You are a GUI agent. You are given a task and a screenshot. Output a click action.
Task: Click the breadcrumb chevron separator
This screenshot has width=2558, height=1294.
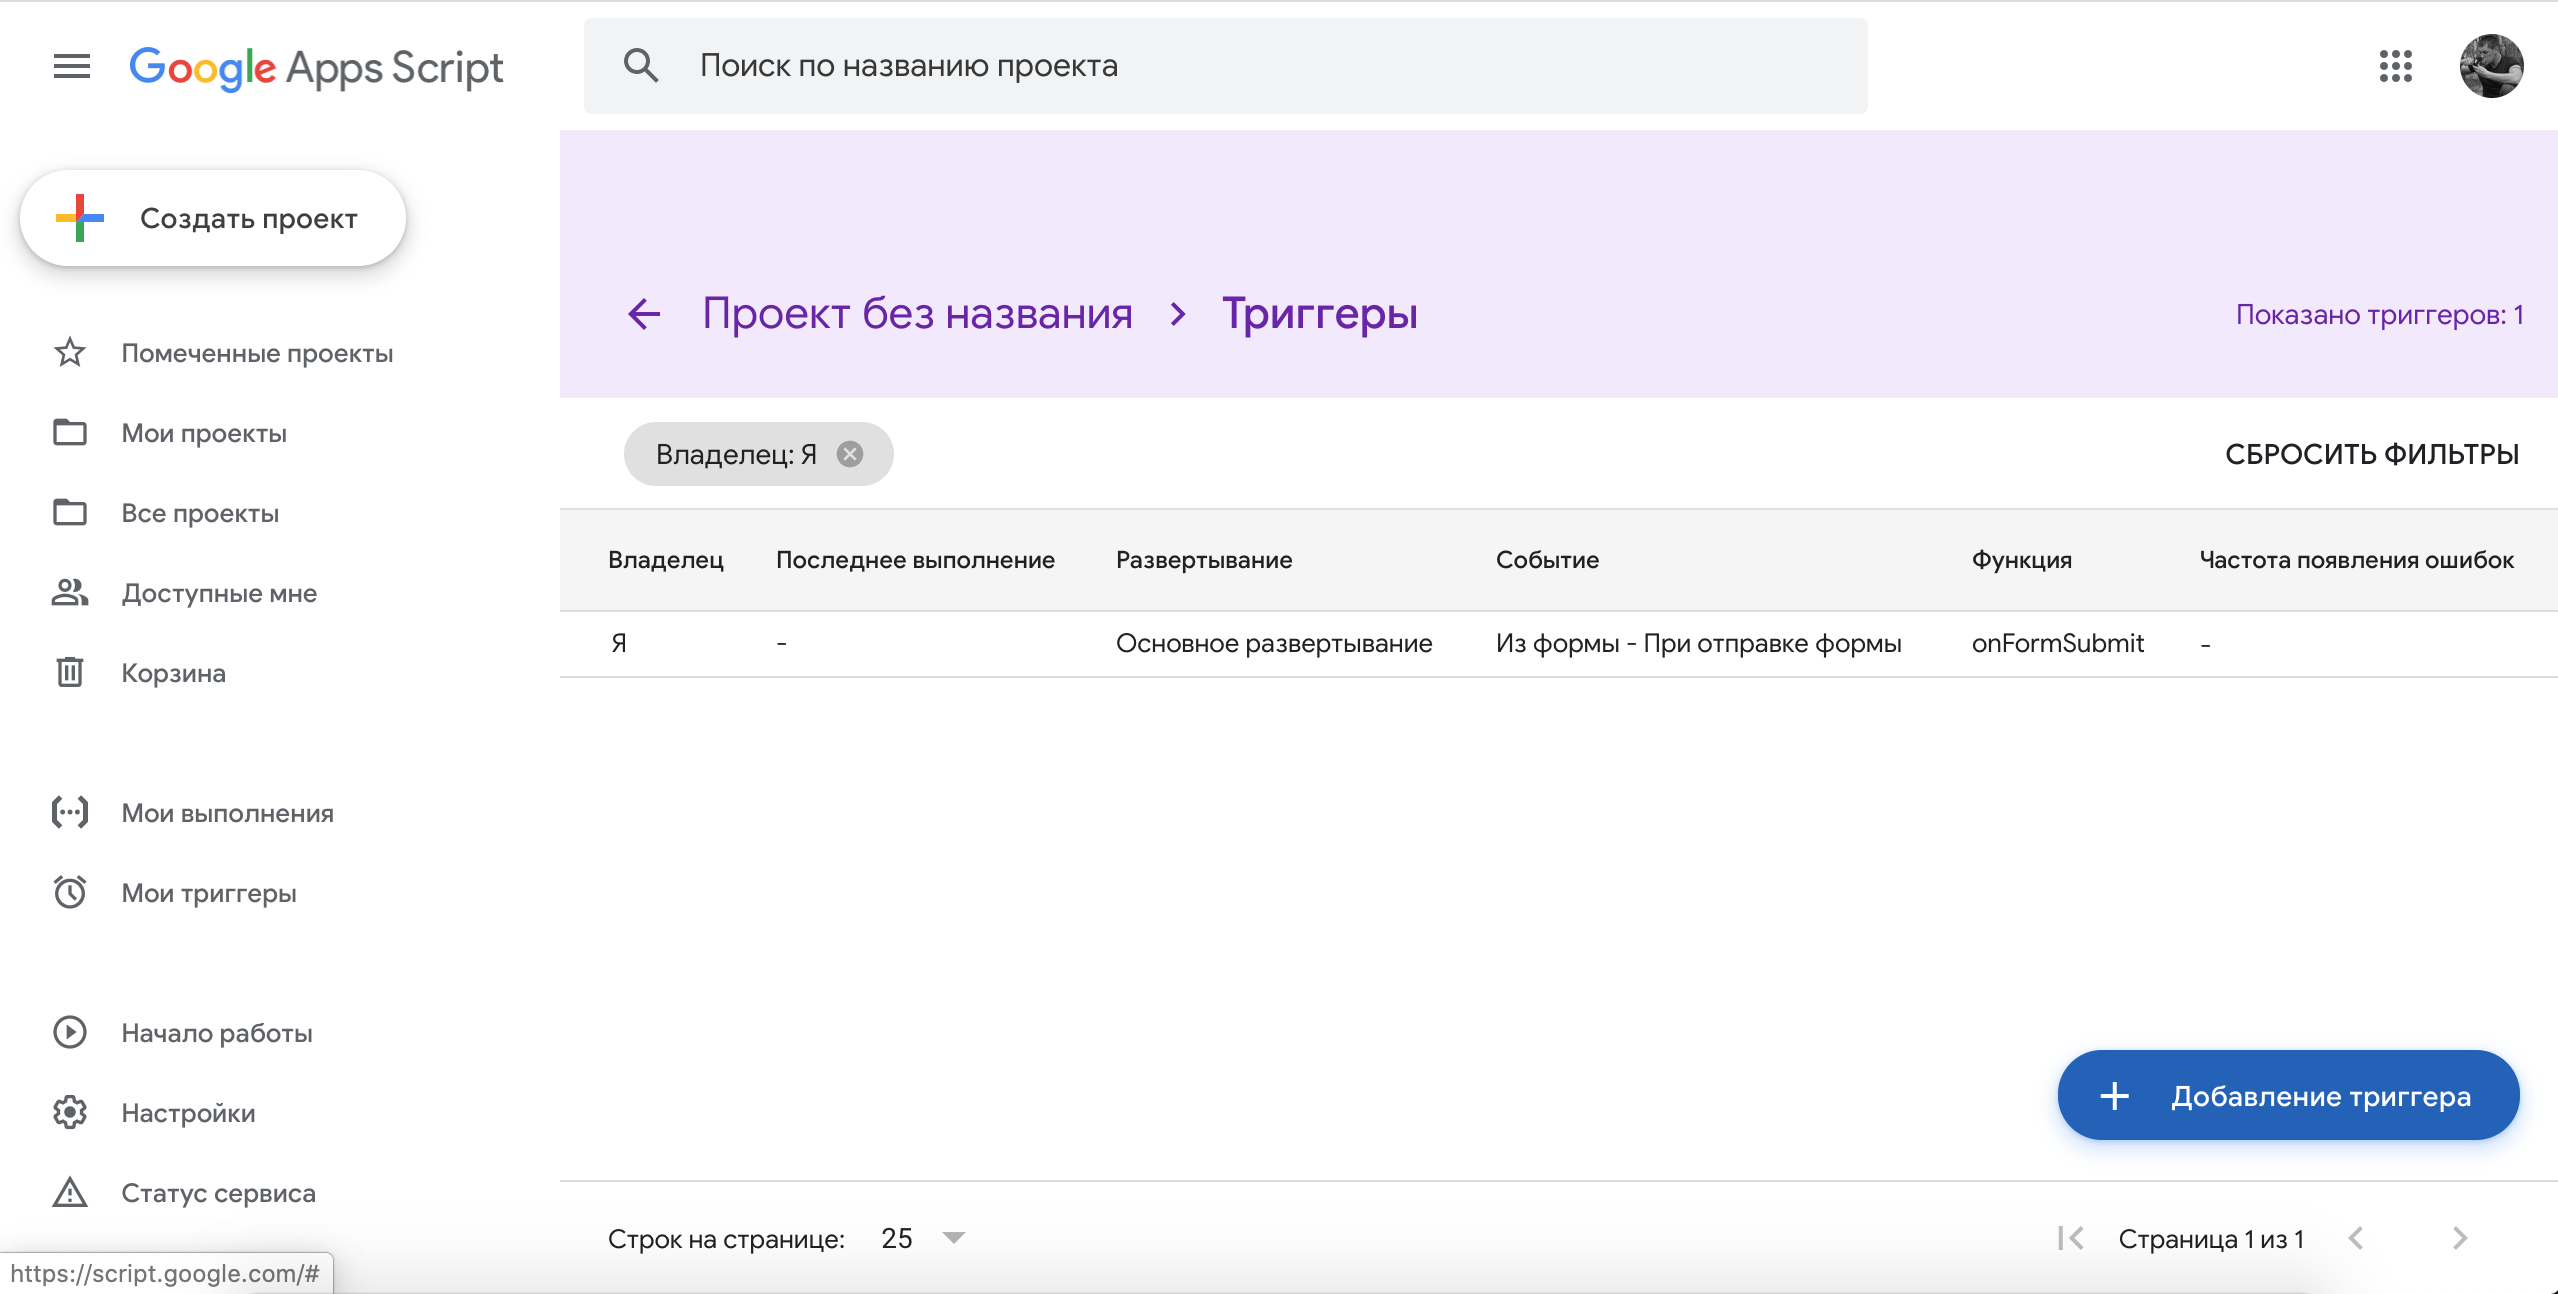point(1178,314)
